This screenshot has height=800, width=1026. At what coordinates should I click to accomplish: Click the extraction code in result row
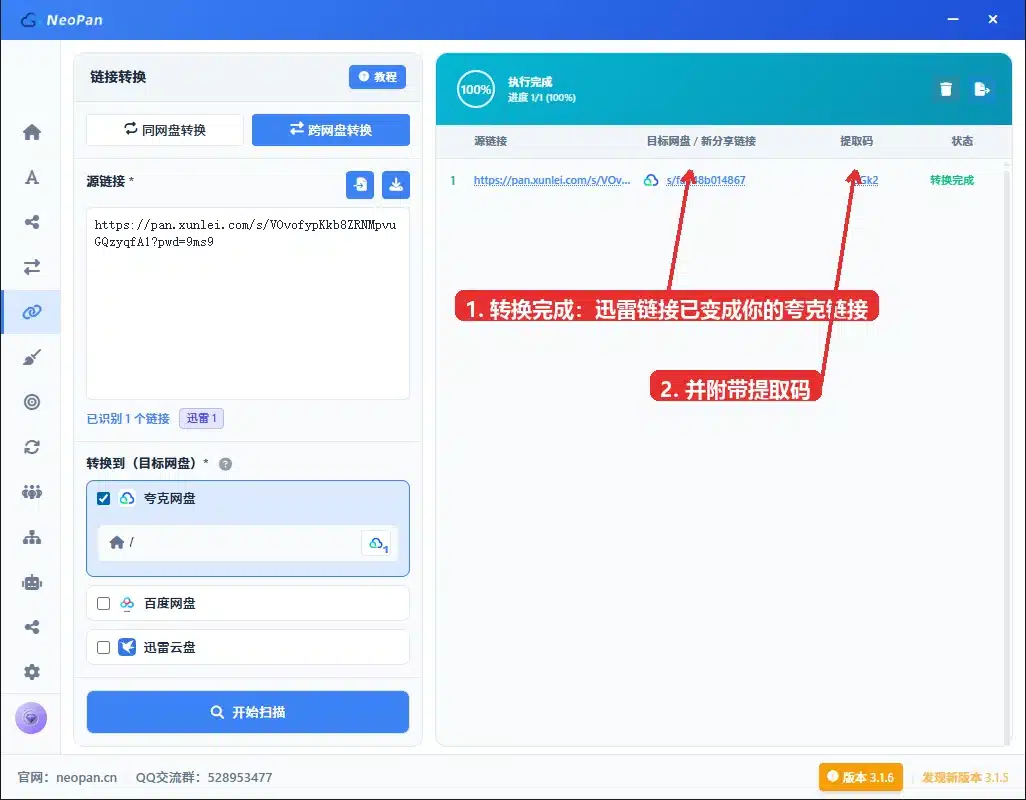click(865, 180)
